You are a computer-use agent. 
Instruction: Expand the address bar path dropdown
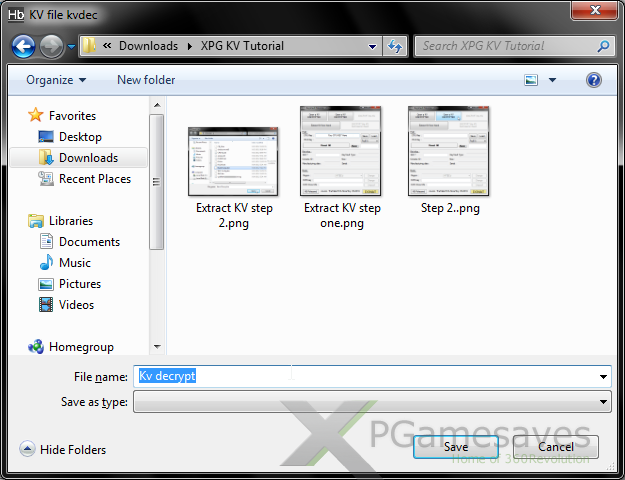(372, 46)
